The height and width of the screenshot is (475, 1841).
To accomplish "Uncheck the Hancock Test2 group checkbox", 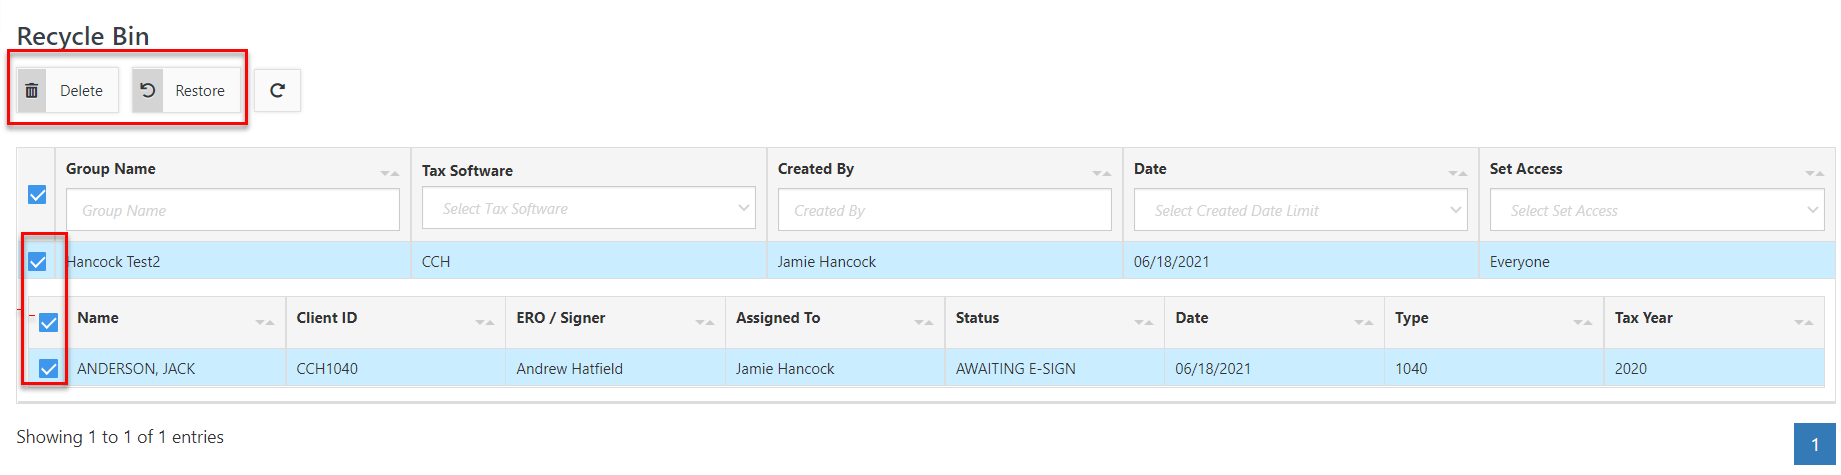I will point(37,262).
